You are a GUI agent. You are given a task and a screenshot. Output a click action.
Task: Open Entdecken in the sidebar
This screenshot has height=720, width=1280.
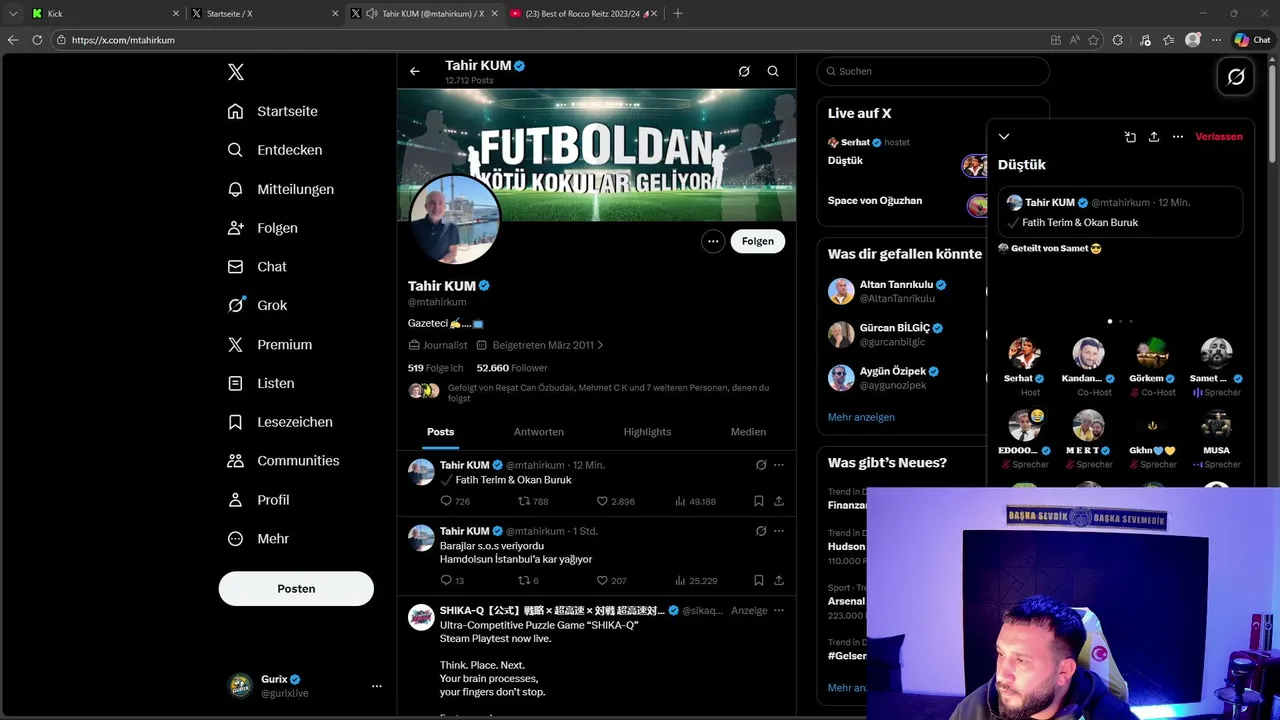click(x=275, y=150)
